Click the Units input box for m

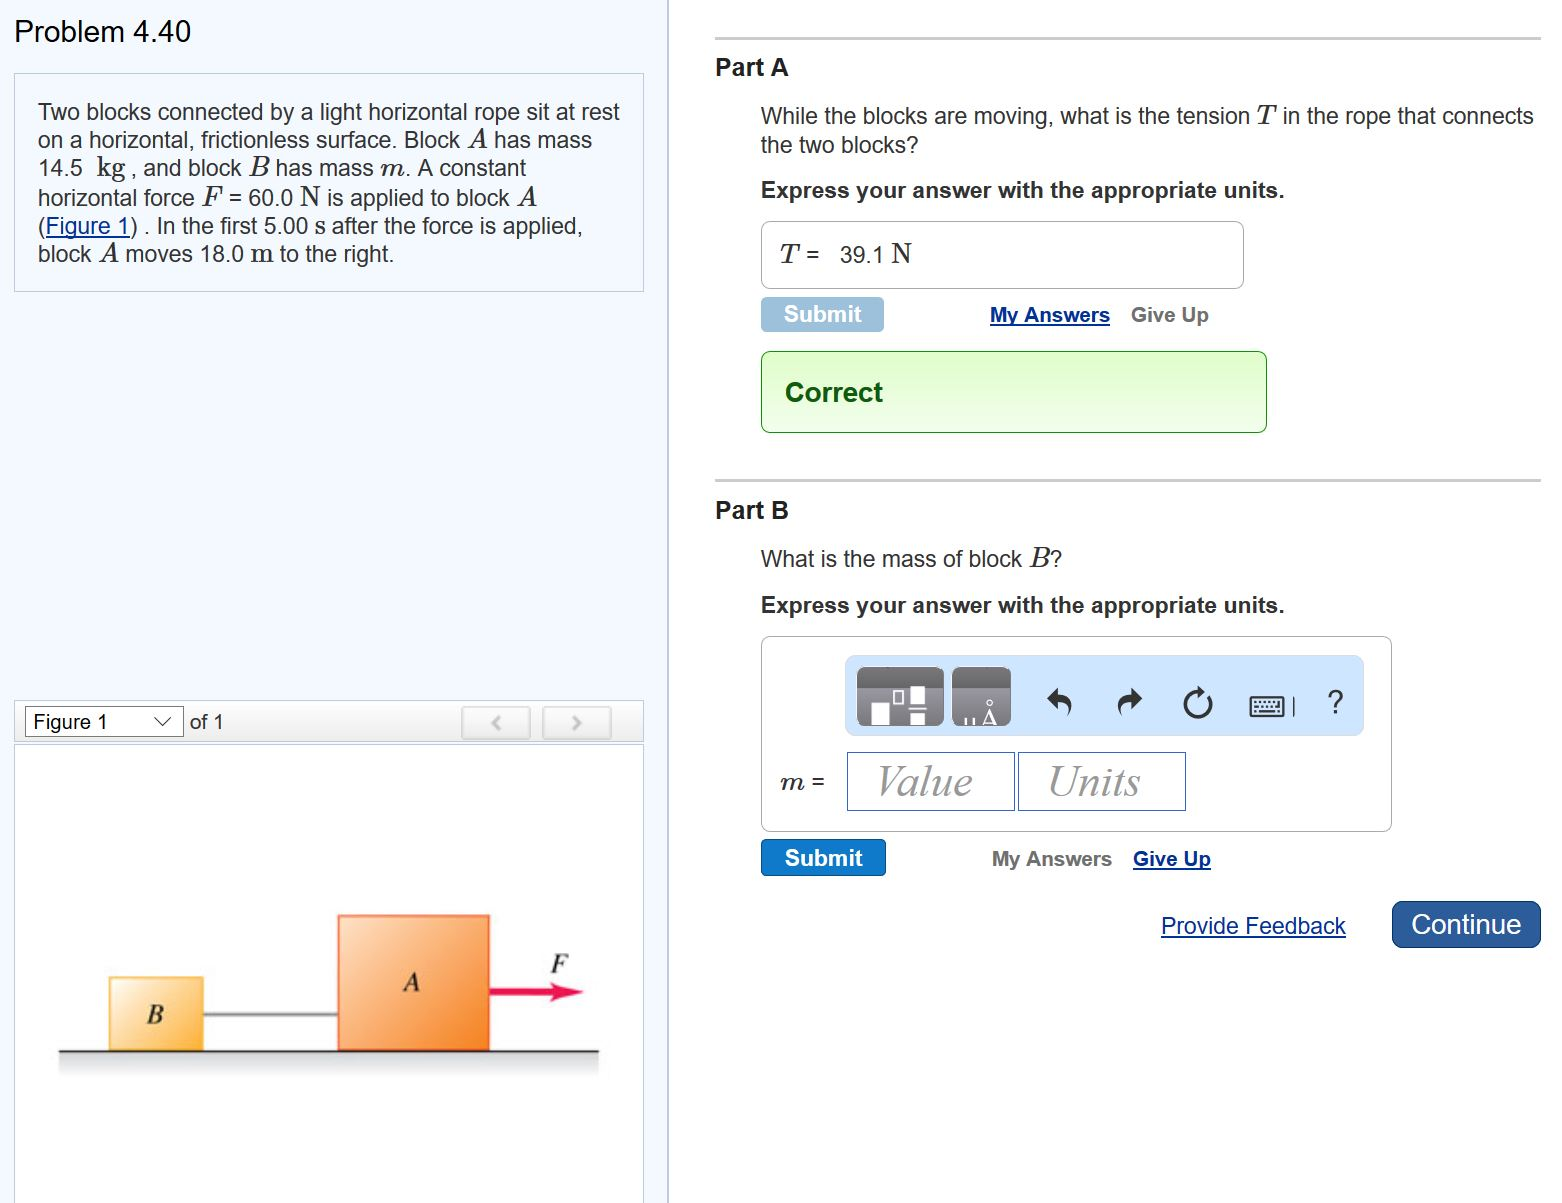coord(1101,781)
